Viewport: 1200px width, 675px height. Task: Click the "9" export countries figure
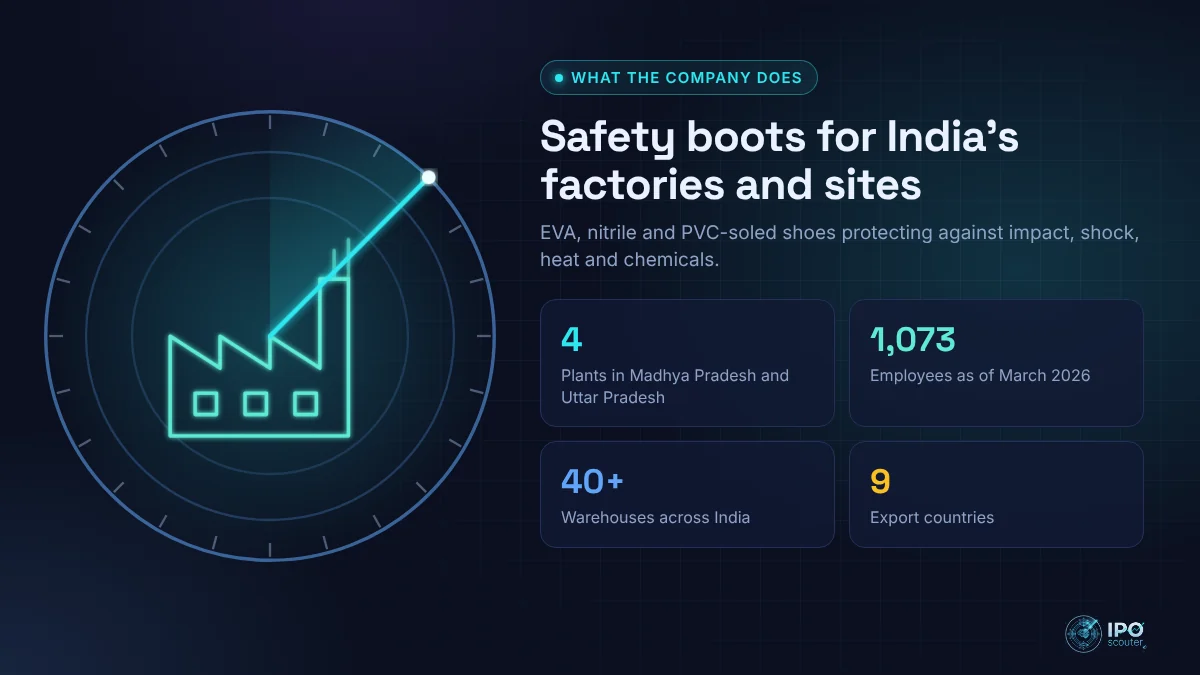pos(880,481)
